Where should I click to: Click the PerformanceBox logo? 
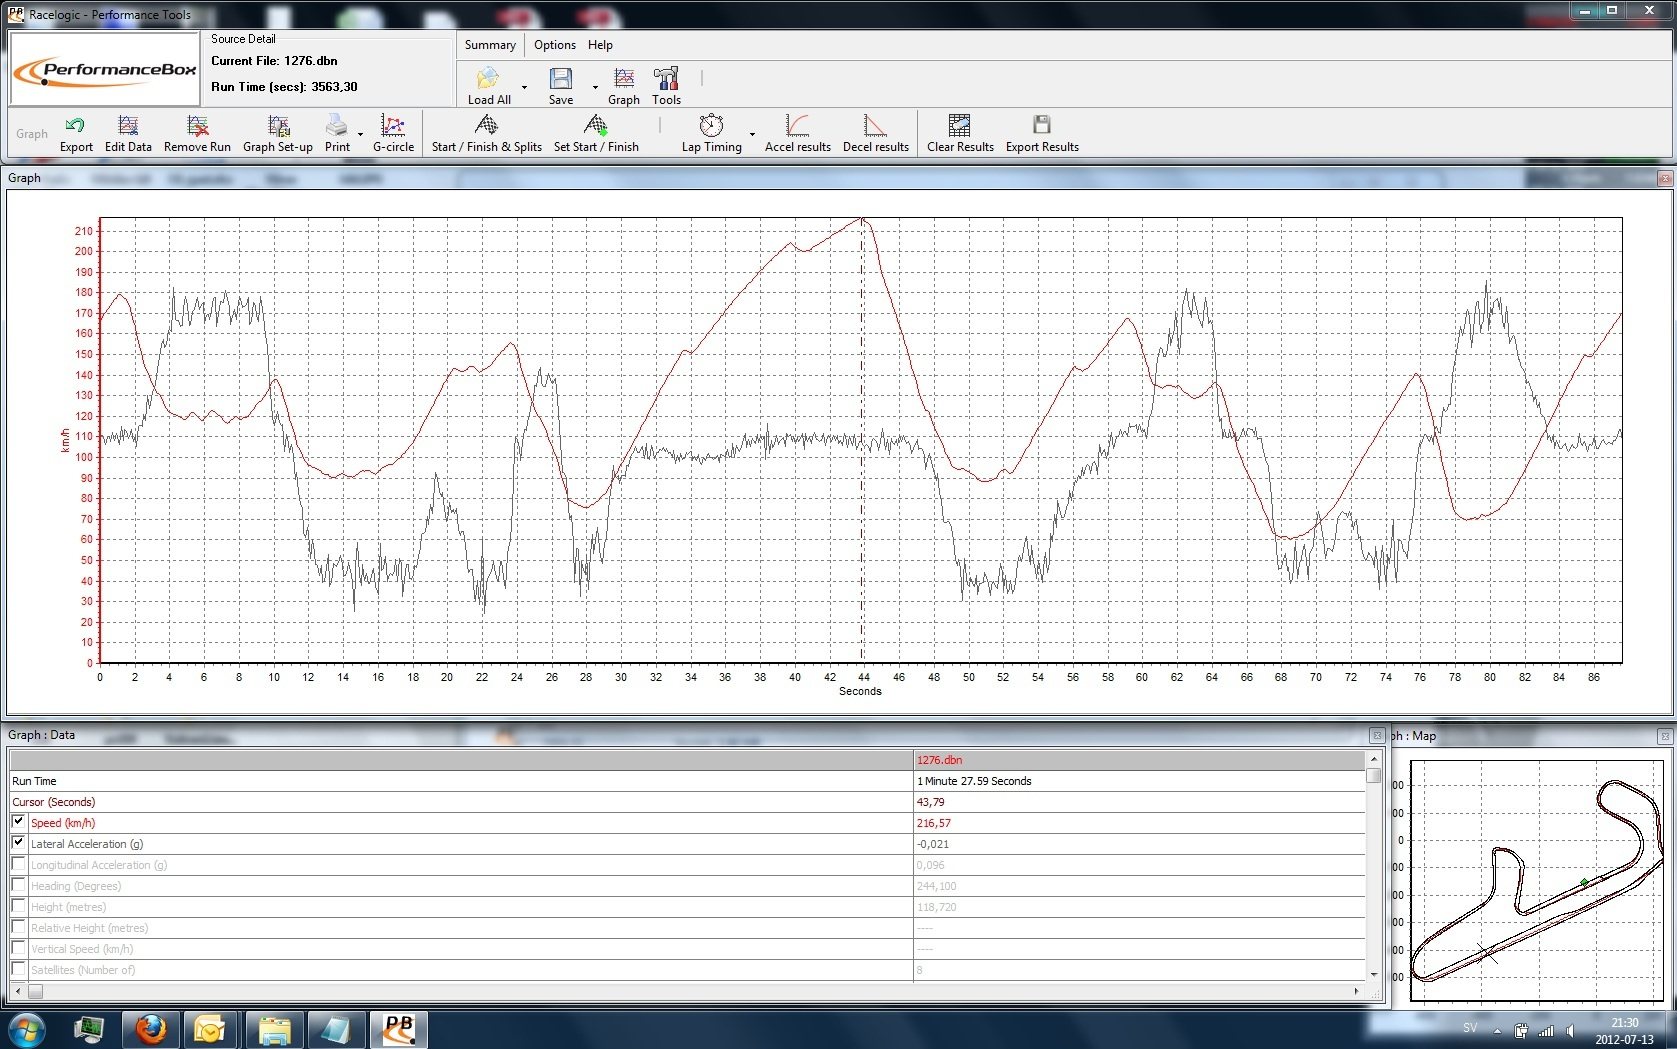[x=105, y=69]
